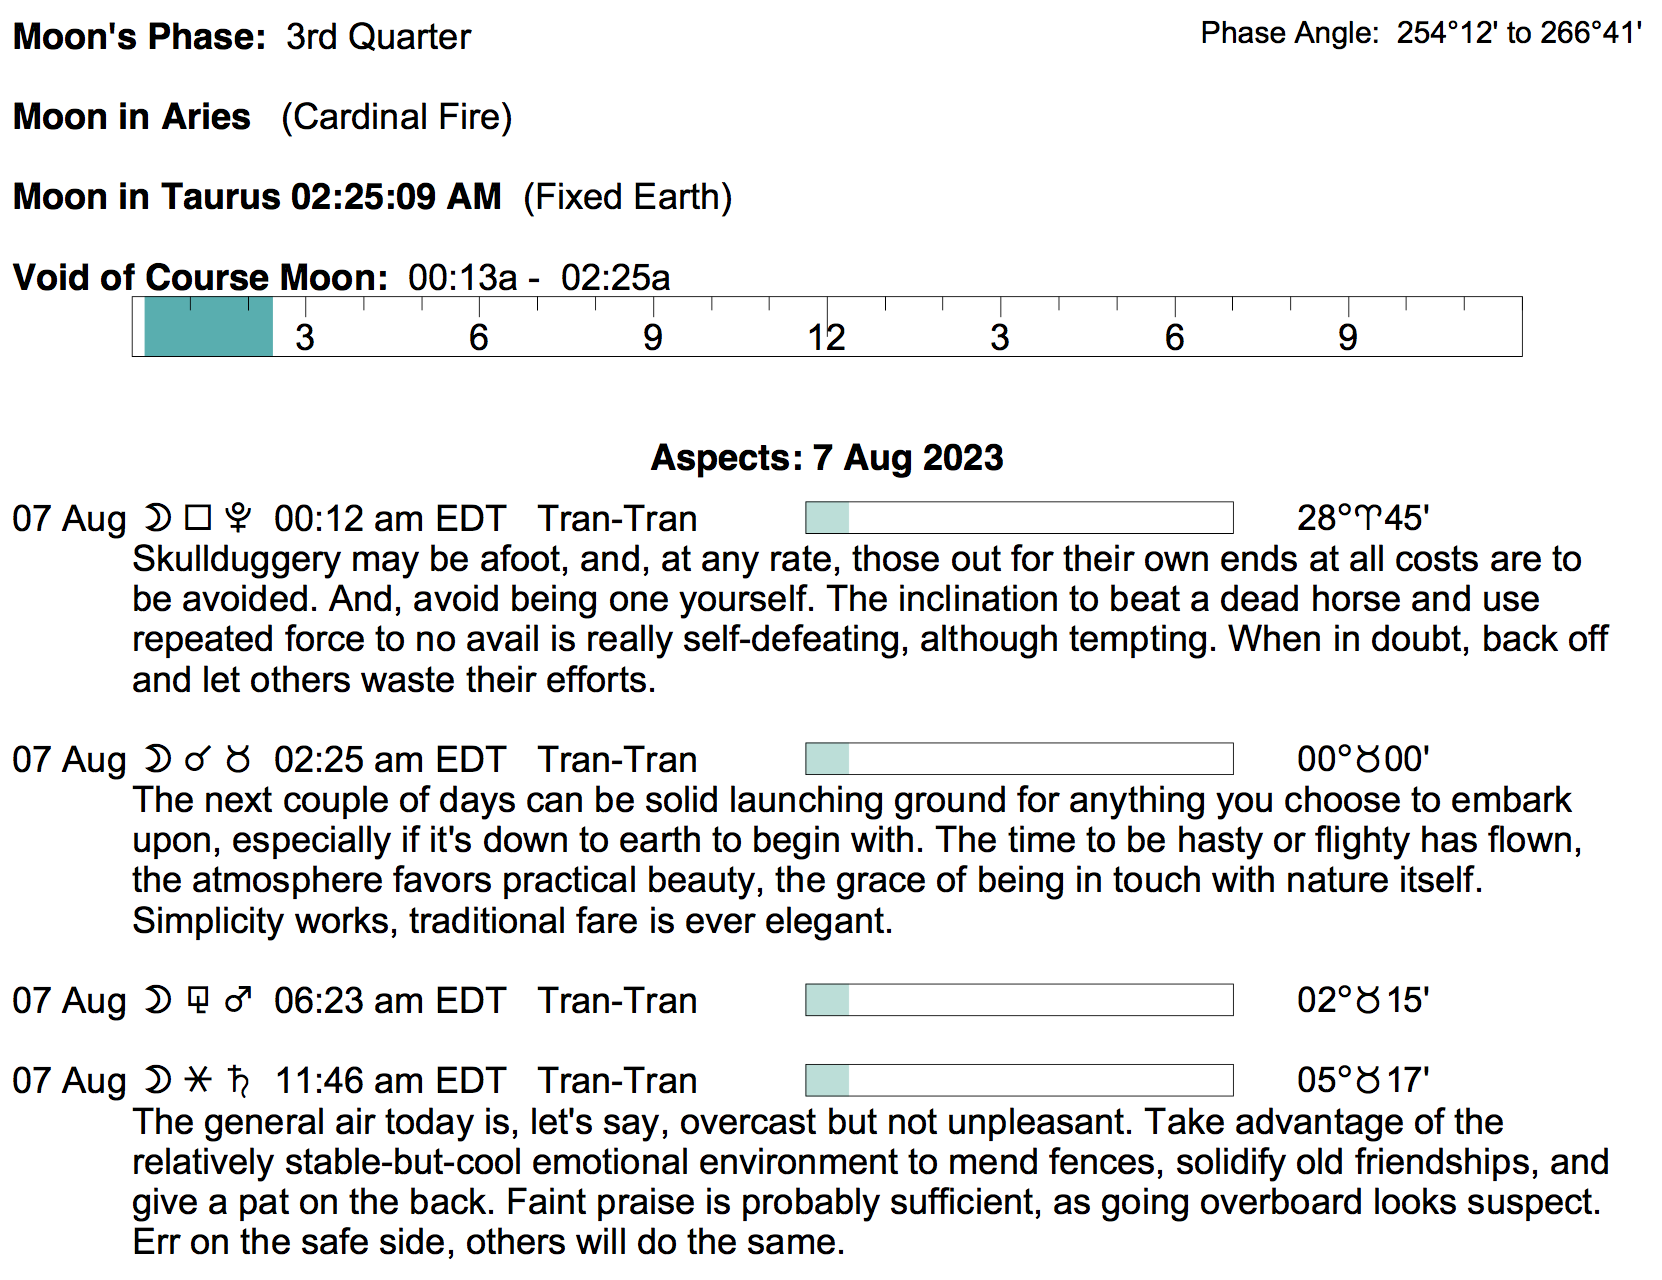
Task: Click the Moon in Taurus 02:25:09 AM heading
Action: tap(257, 197)
